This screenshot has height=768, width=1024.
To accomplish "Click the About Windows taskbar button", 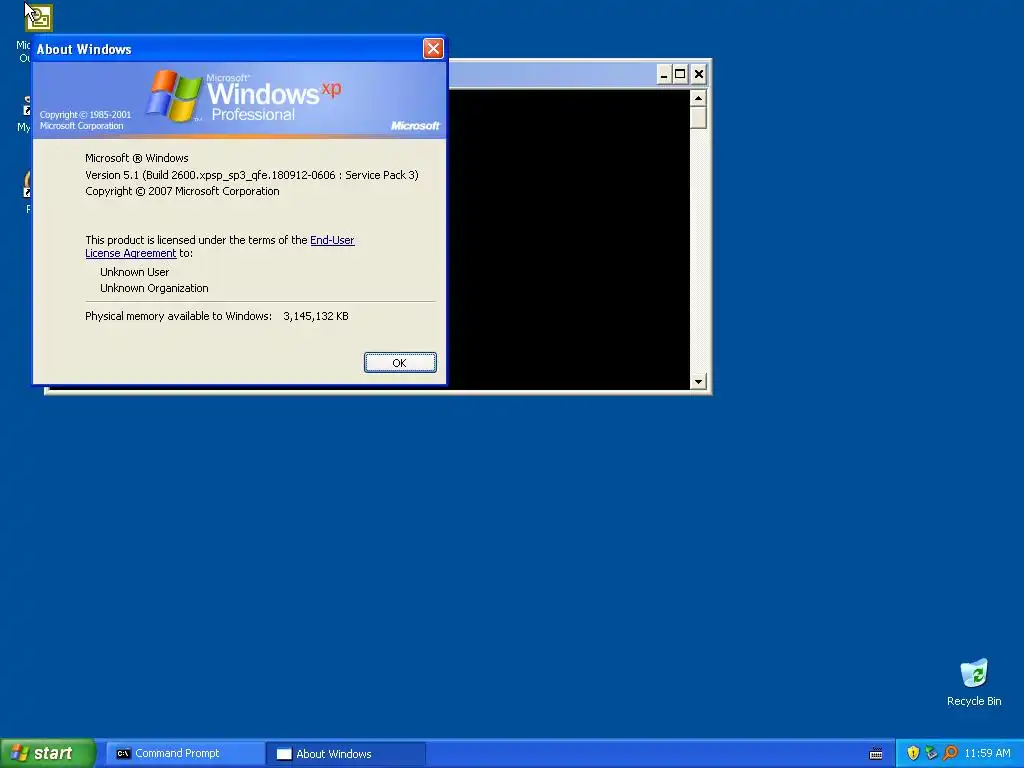I will (x=346, y=754).
